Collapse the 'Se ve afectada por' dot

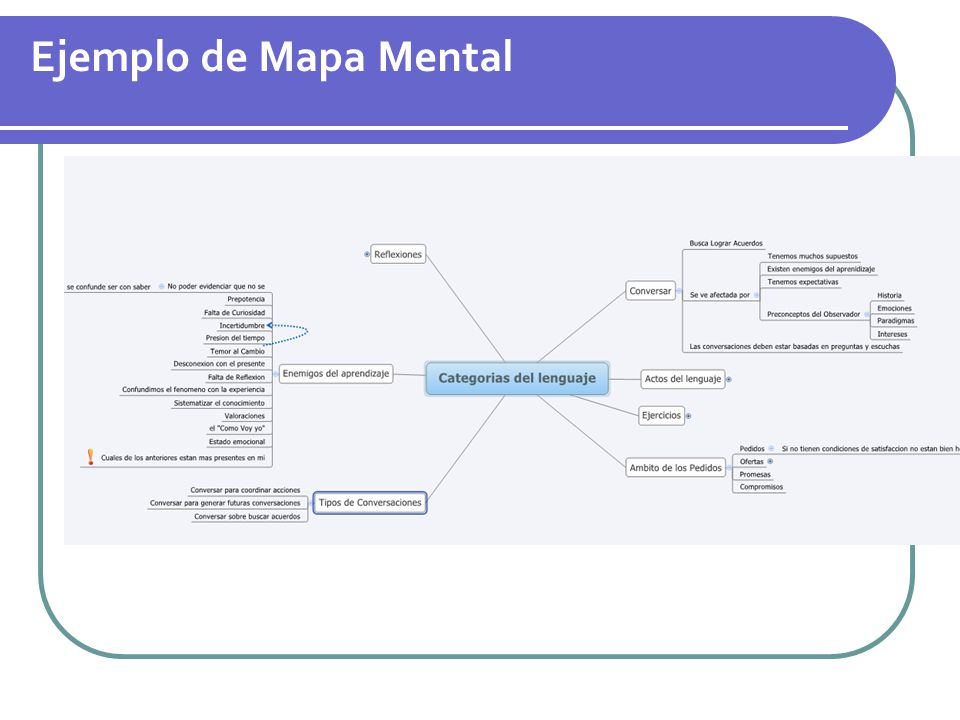[756, 295]
